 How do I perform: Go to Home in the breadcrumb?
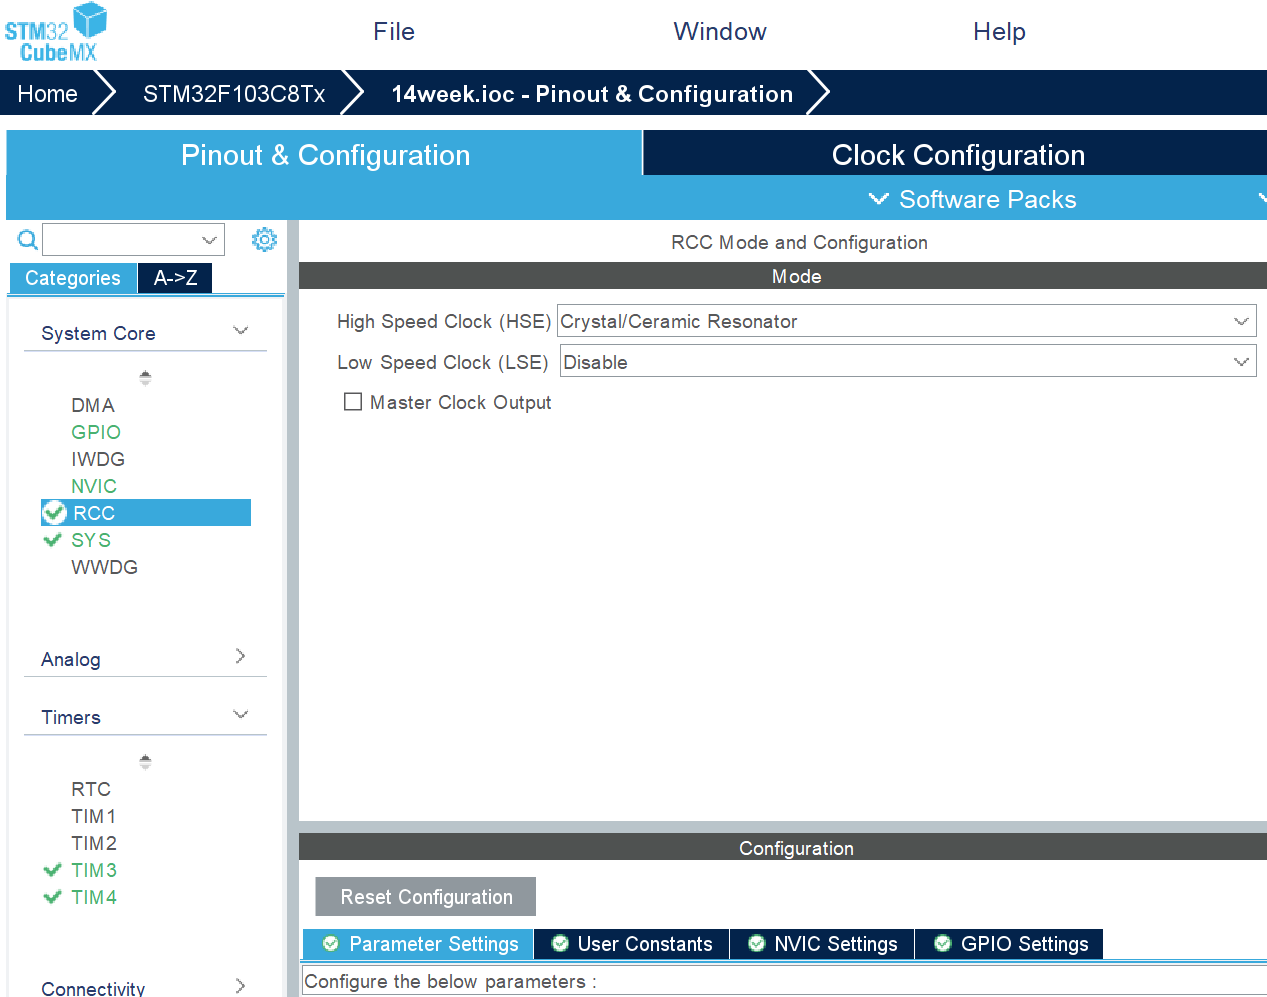point(47,94)
